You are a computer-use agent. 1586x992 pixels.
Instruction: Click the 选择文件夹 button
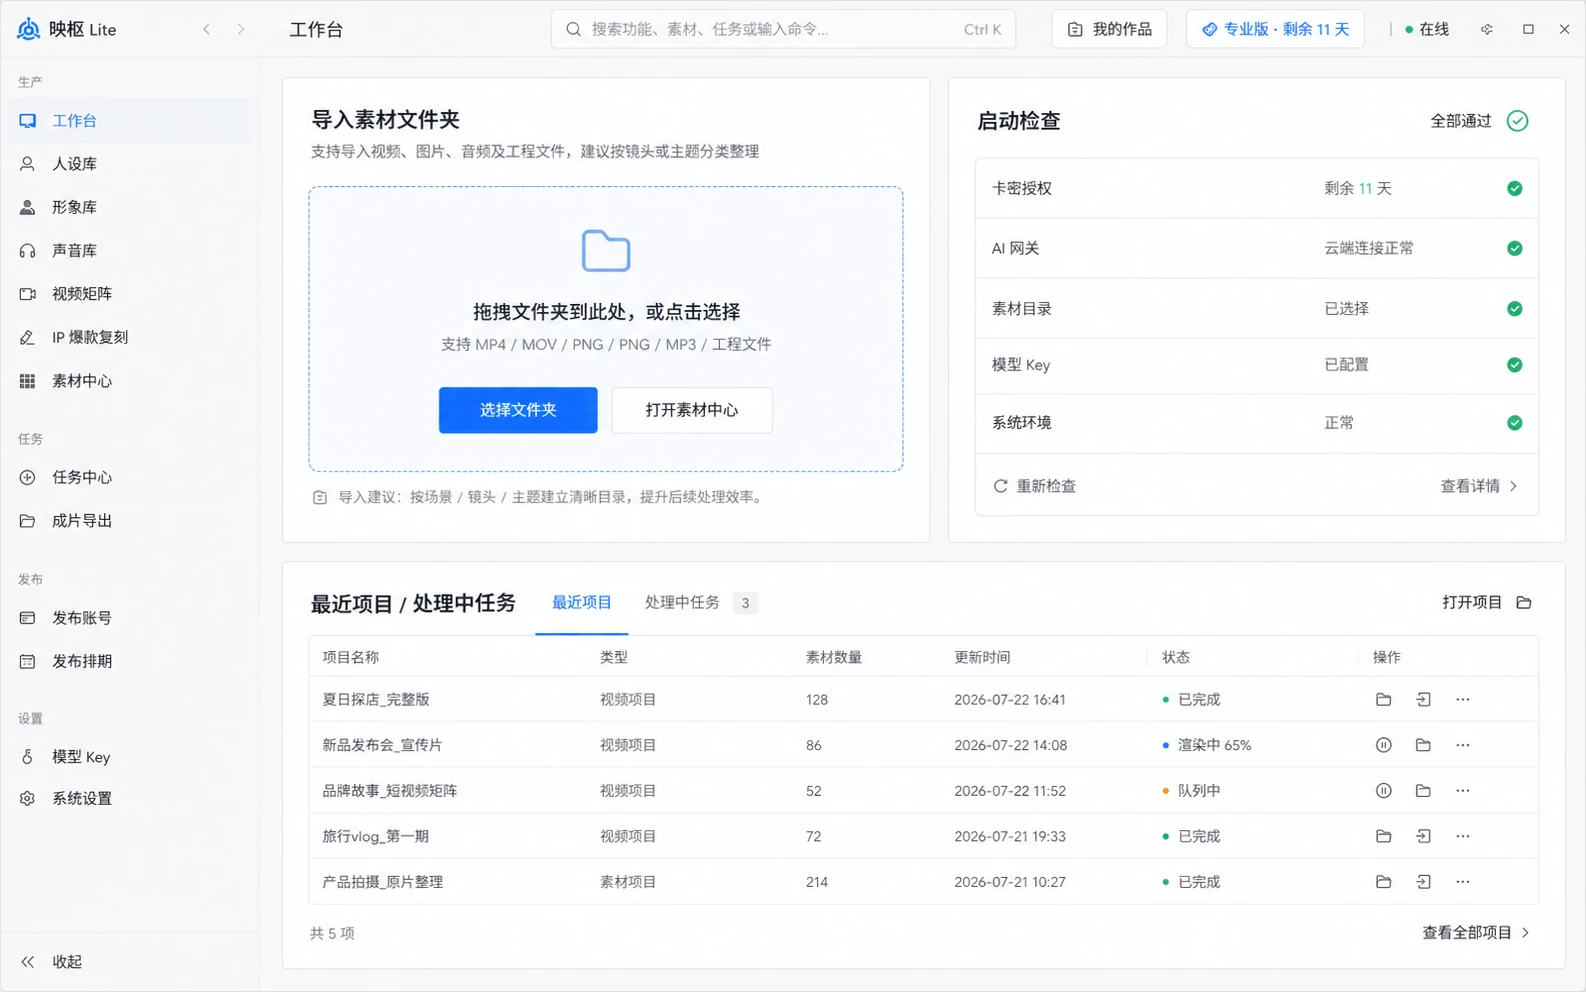point(518,410)
